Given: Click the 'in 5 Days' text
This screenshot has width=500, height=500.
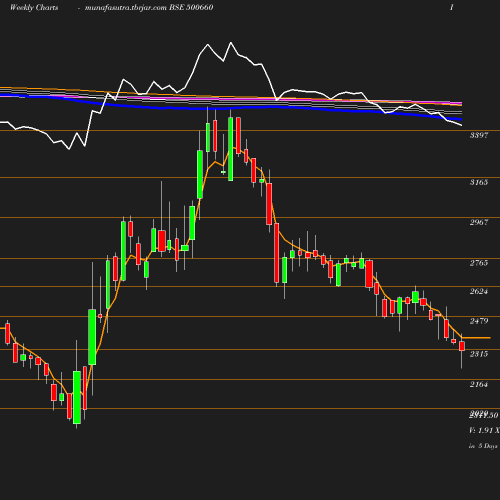Looking at the screenshot, I should [x=483, y=446].
